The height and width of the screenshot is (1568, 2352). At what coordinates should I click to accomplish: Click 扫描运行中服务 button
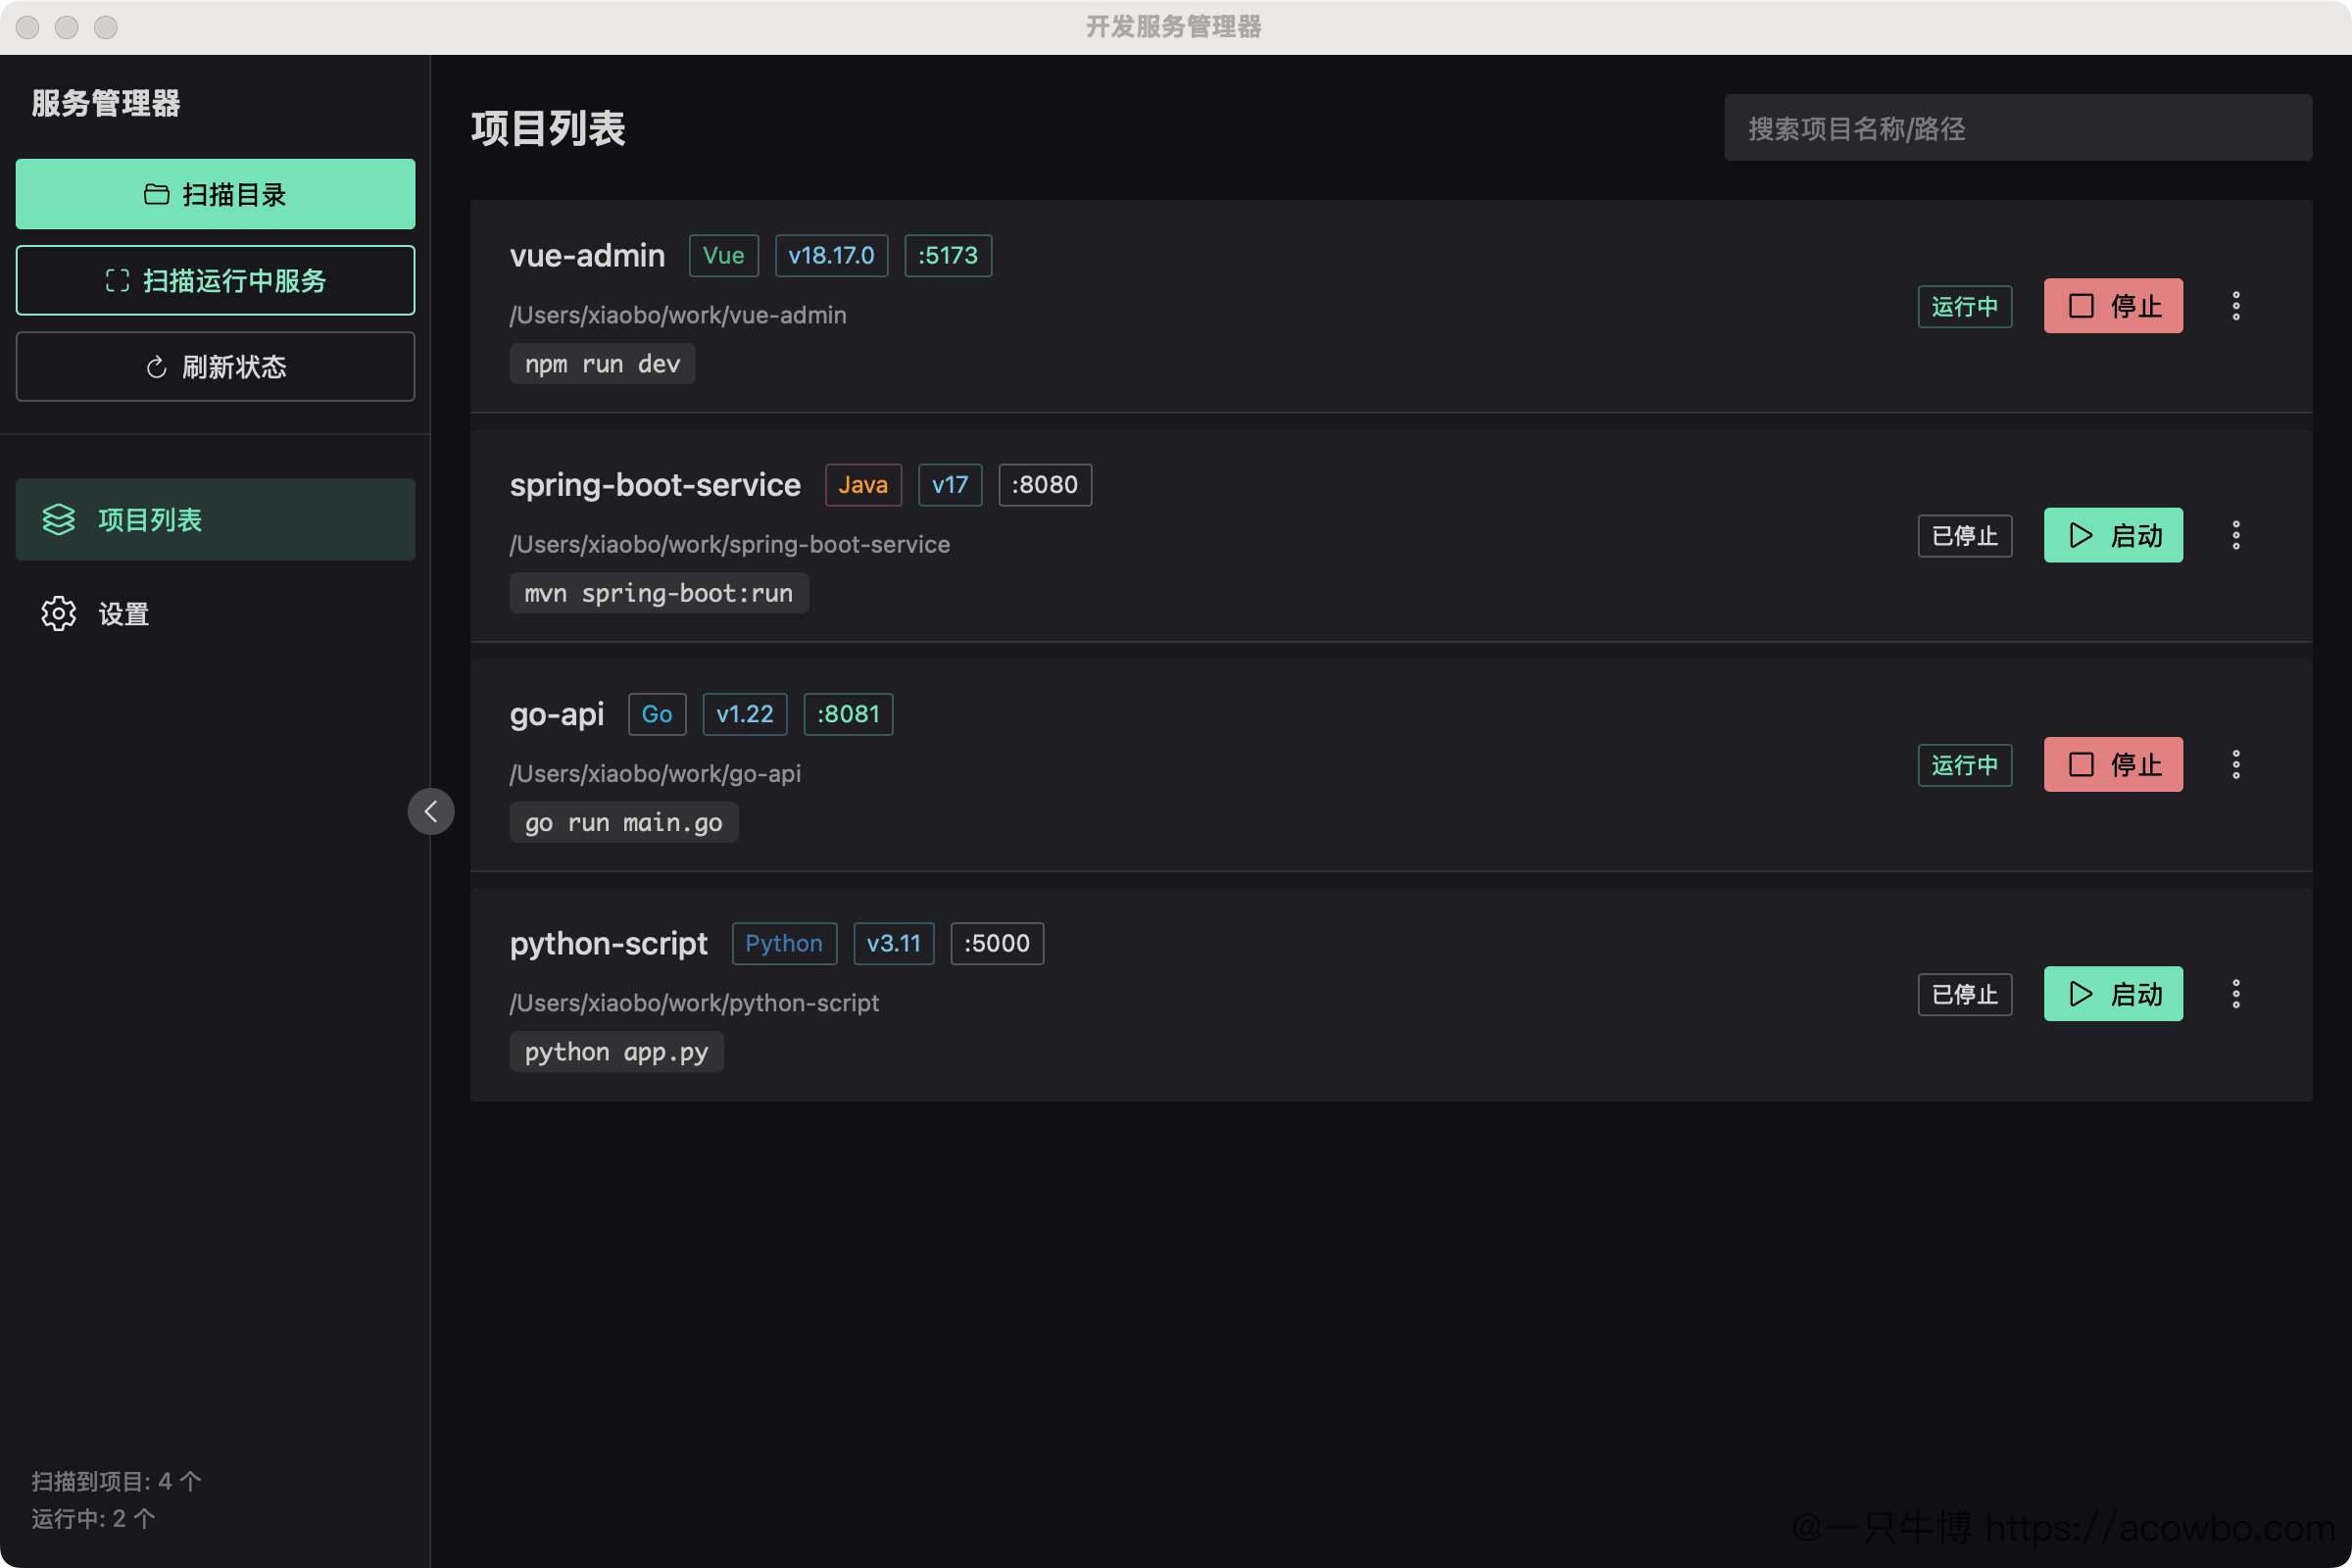click(x=215, y=280)
